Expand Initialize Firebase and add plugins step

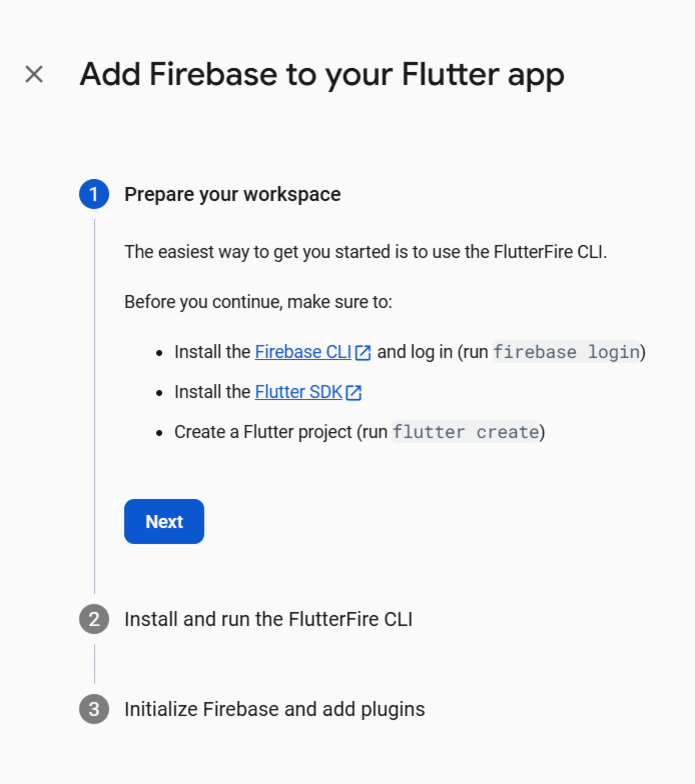tap(274, 709)
